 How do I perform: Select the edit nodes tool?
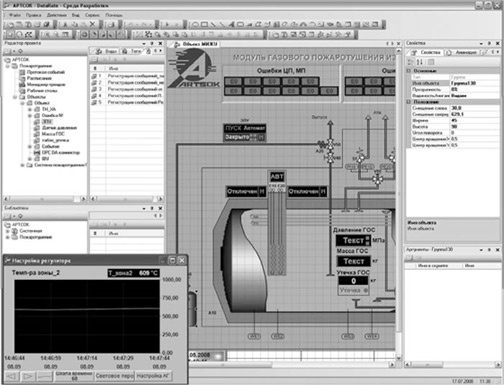tap(29, 34)
